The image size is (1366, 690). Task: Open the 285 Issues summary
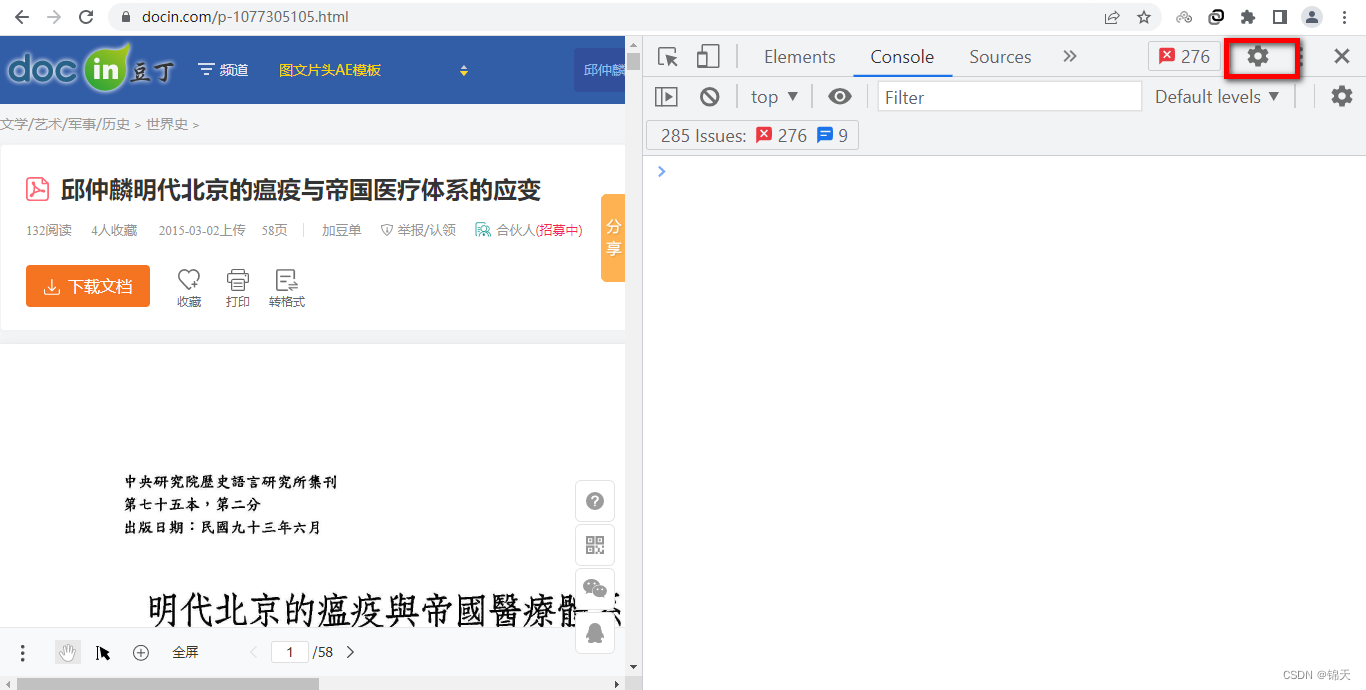753,135
